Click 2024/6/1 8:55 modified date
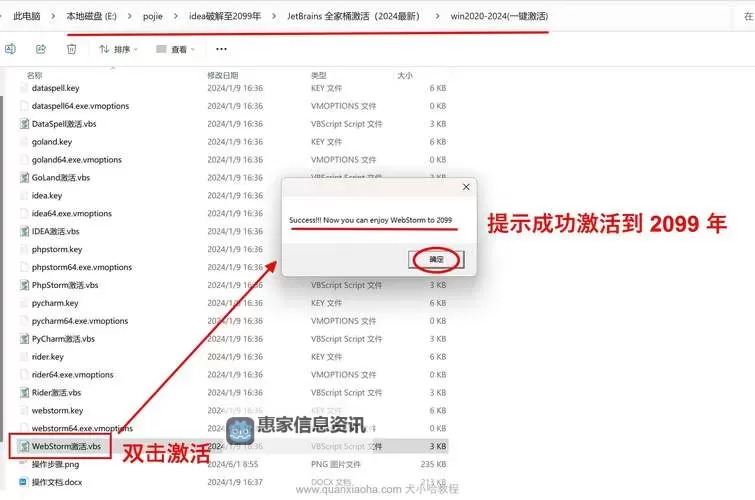 click(233, 464)
